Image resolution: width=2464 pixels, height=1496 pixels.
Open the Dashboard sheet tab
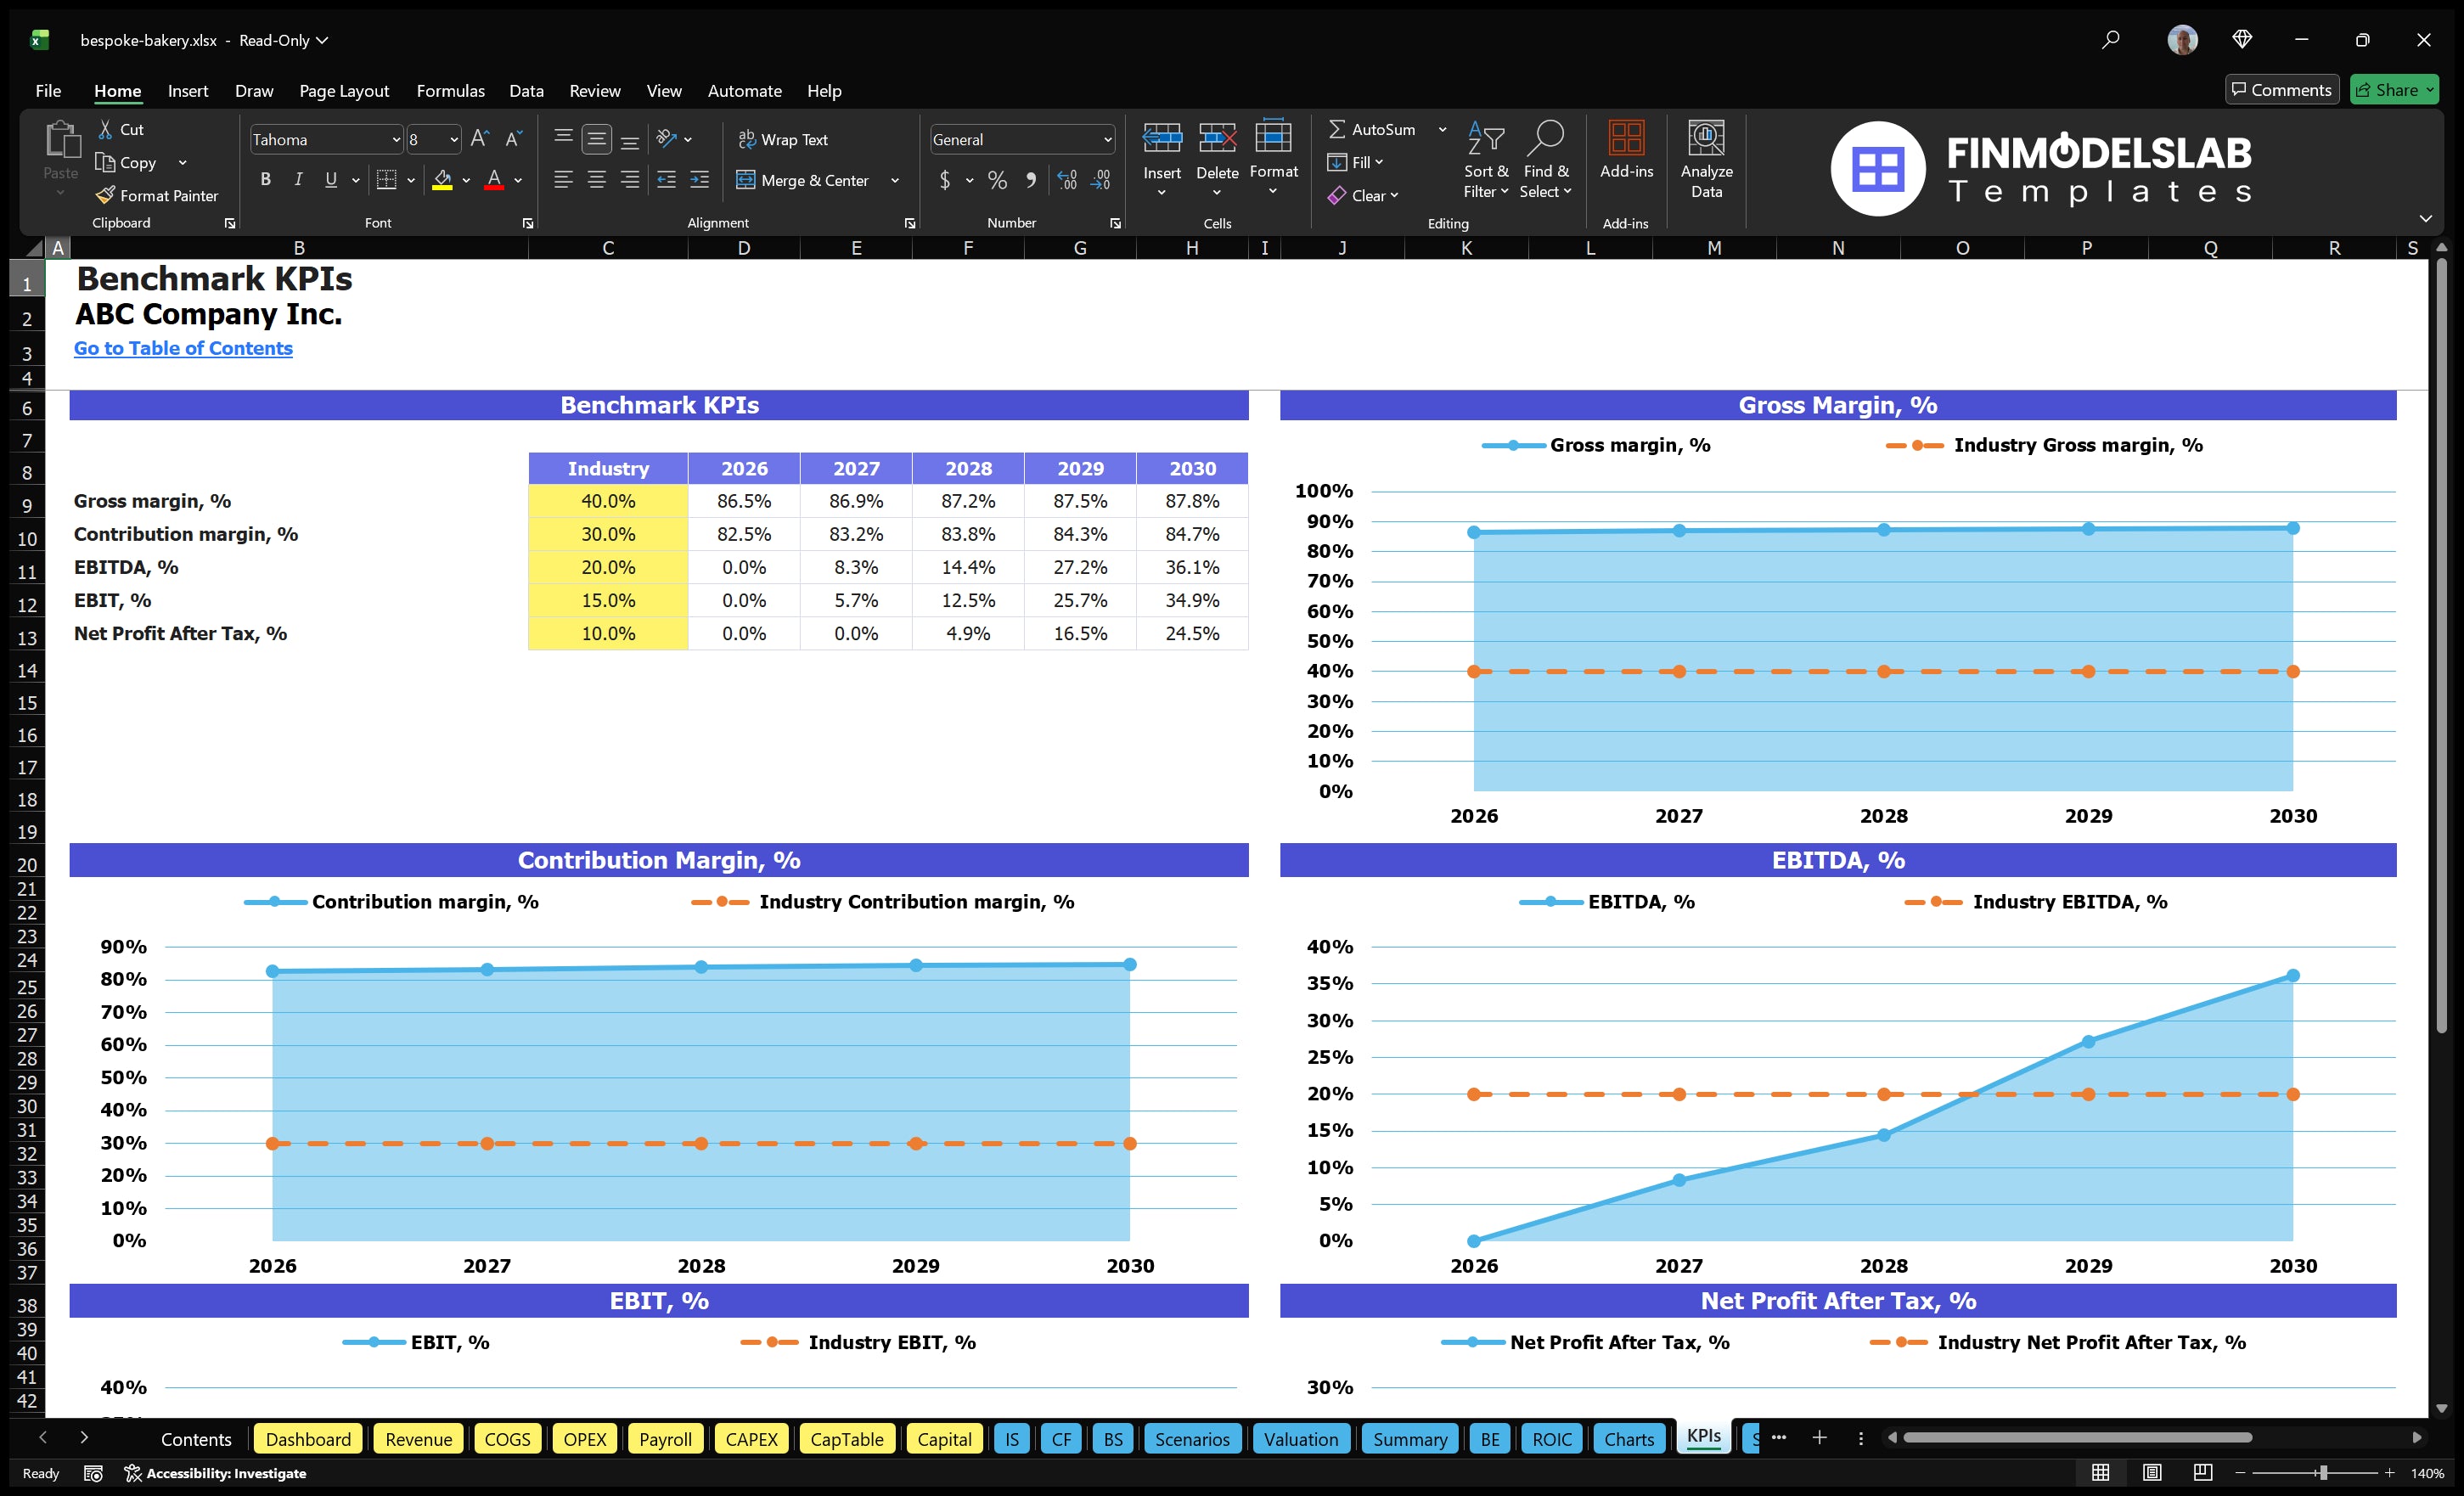pyautogui.click(x=308, y=1439)
